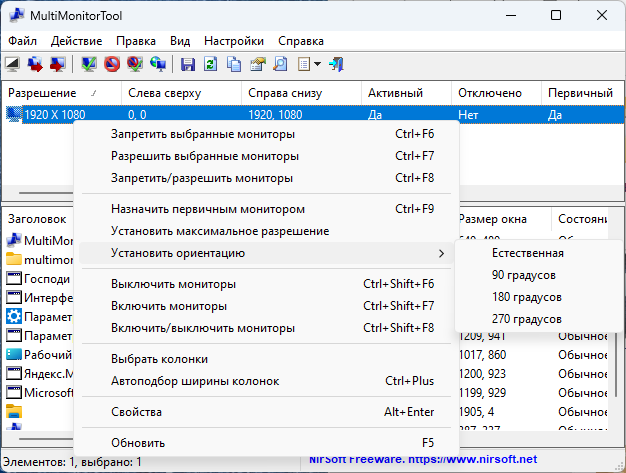Click set as primary monitor globe icon
This screenshot has width=626, height=473.
(158, 64)
